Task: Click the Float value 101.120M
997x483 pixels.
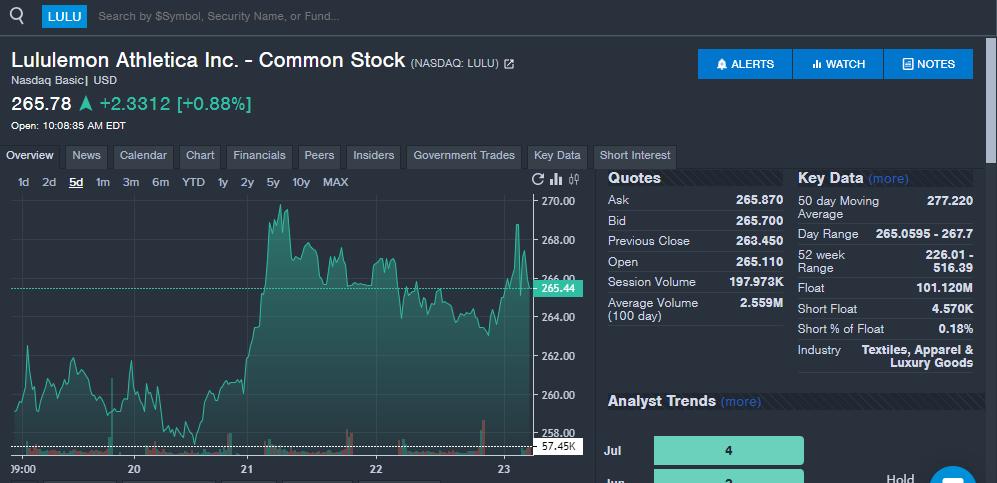Action: tap(944, 289)
